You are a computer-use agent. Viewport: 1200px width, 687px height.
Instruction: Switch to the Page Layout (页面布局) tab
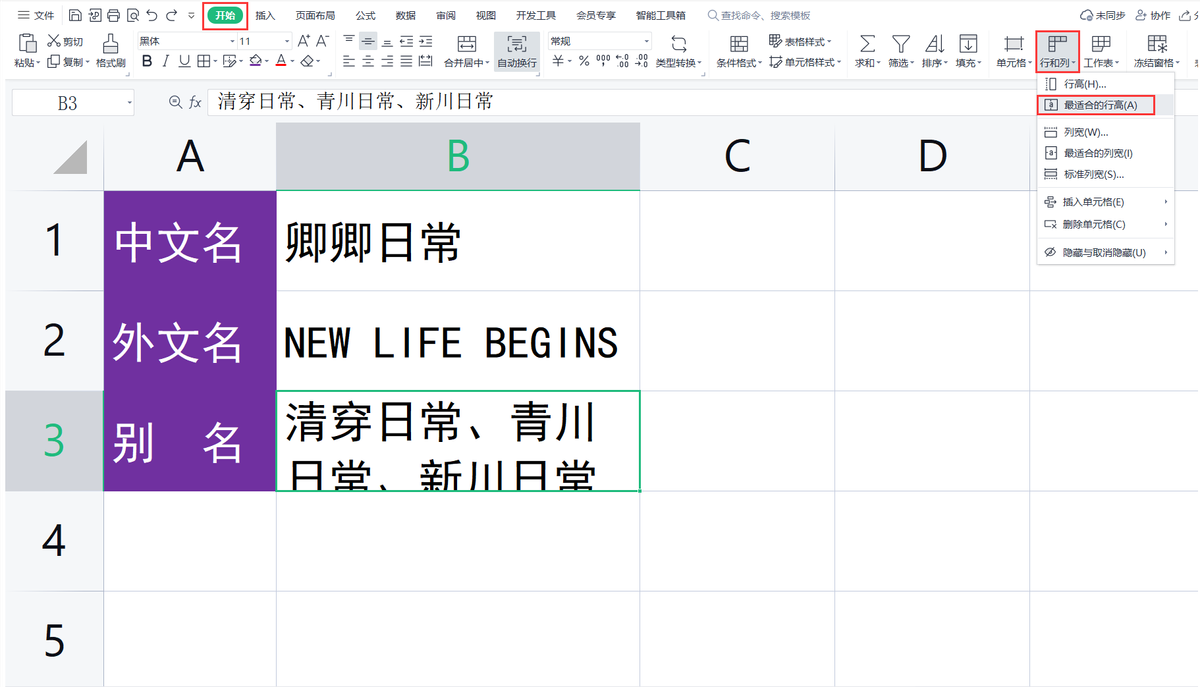point(315,16)
